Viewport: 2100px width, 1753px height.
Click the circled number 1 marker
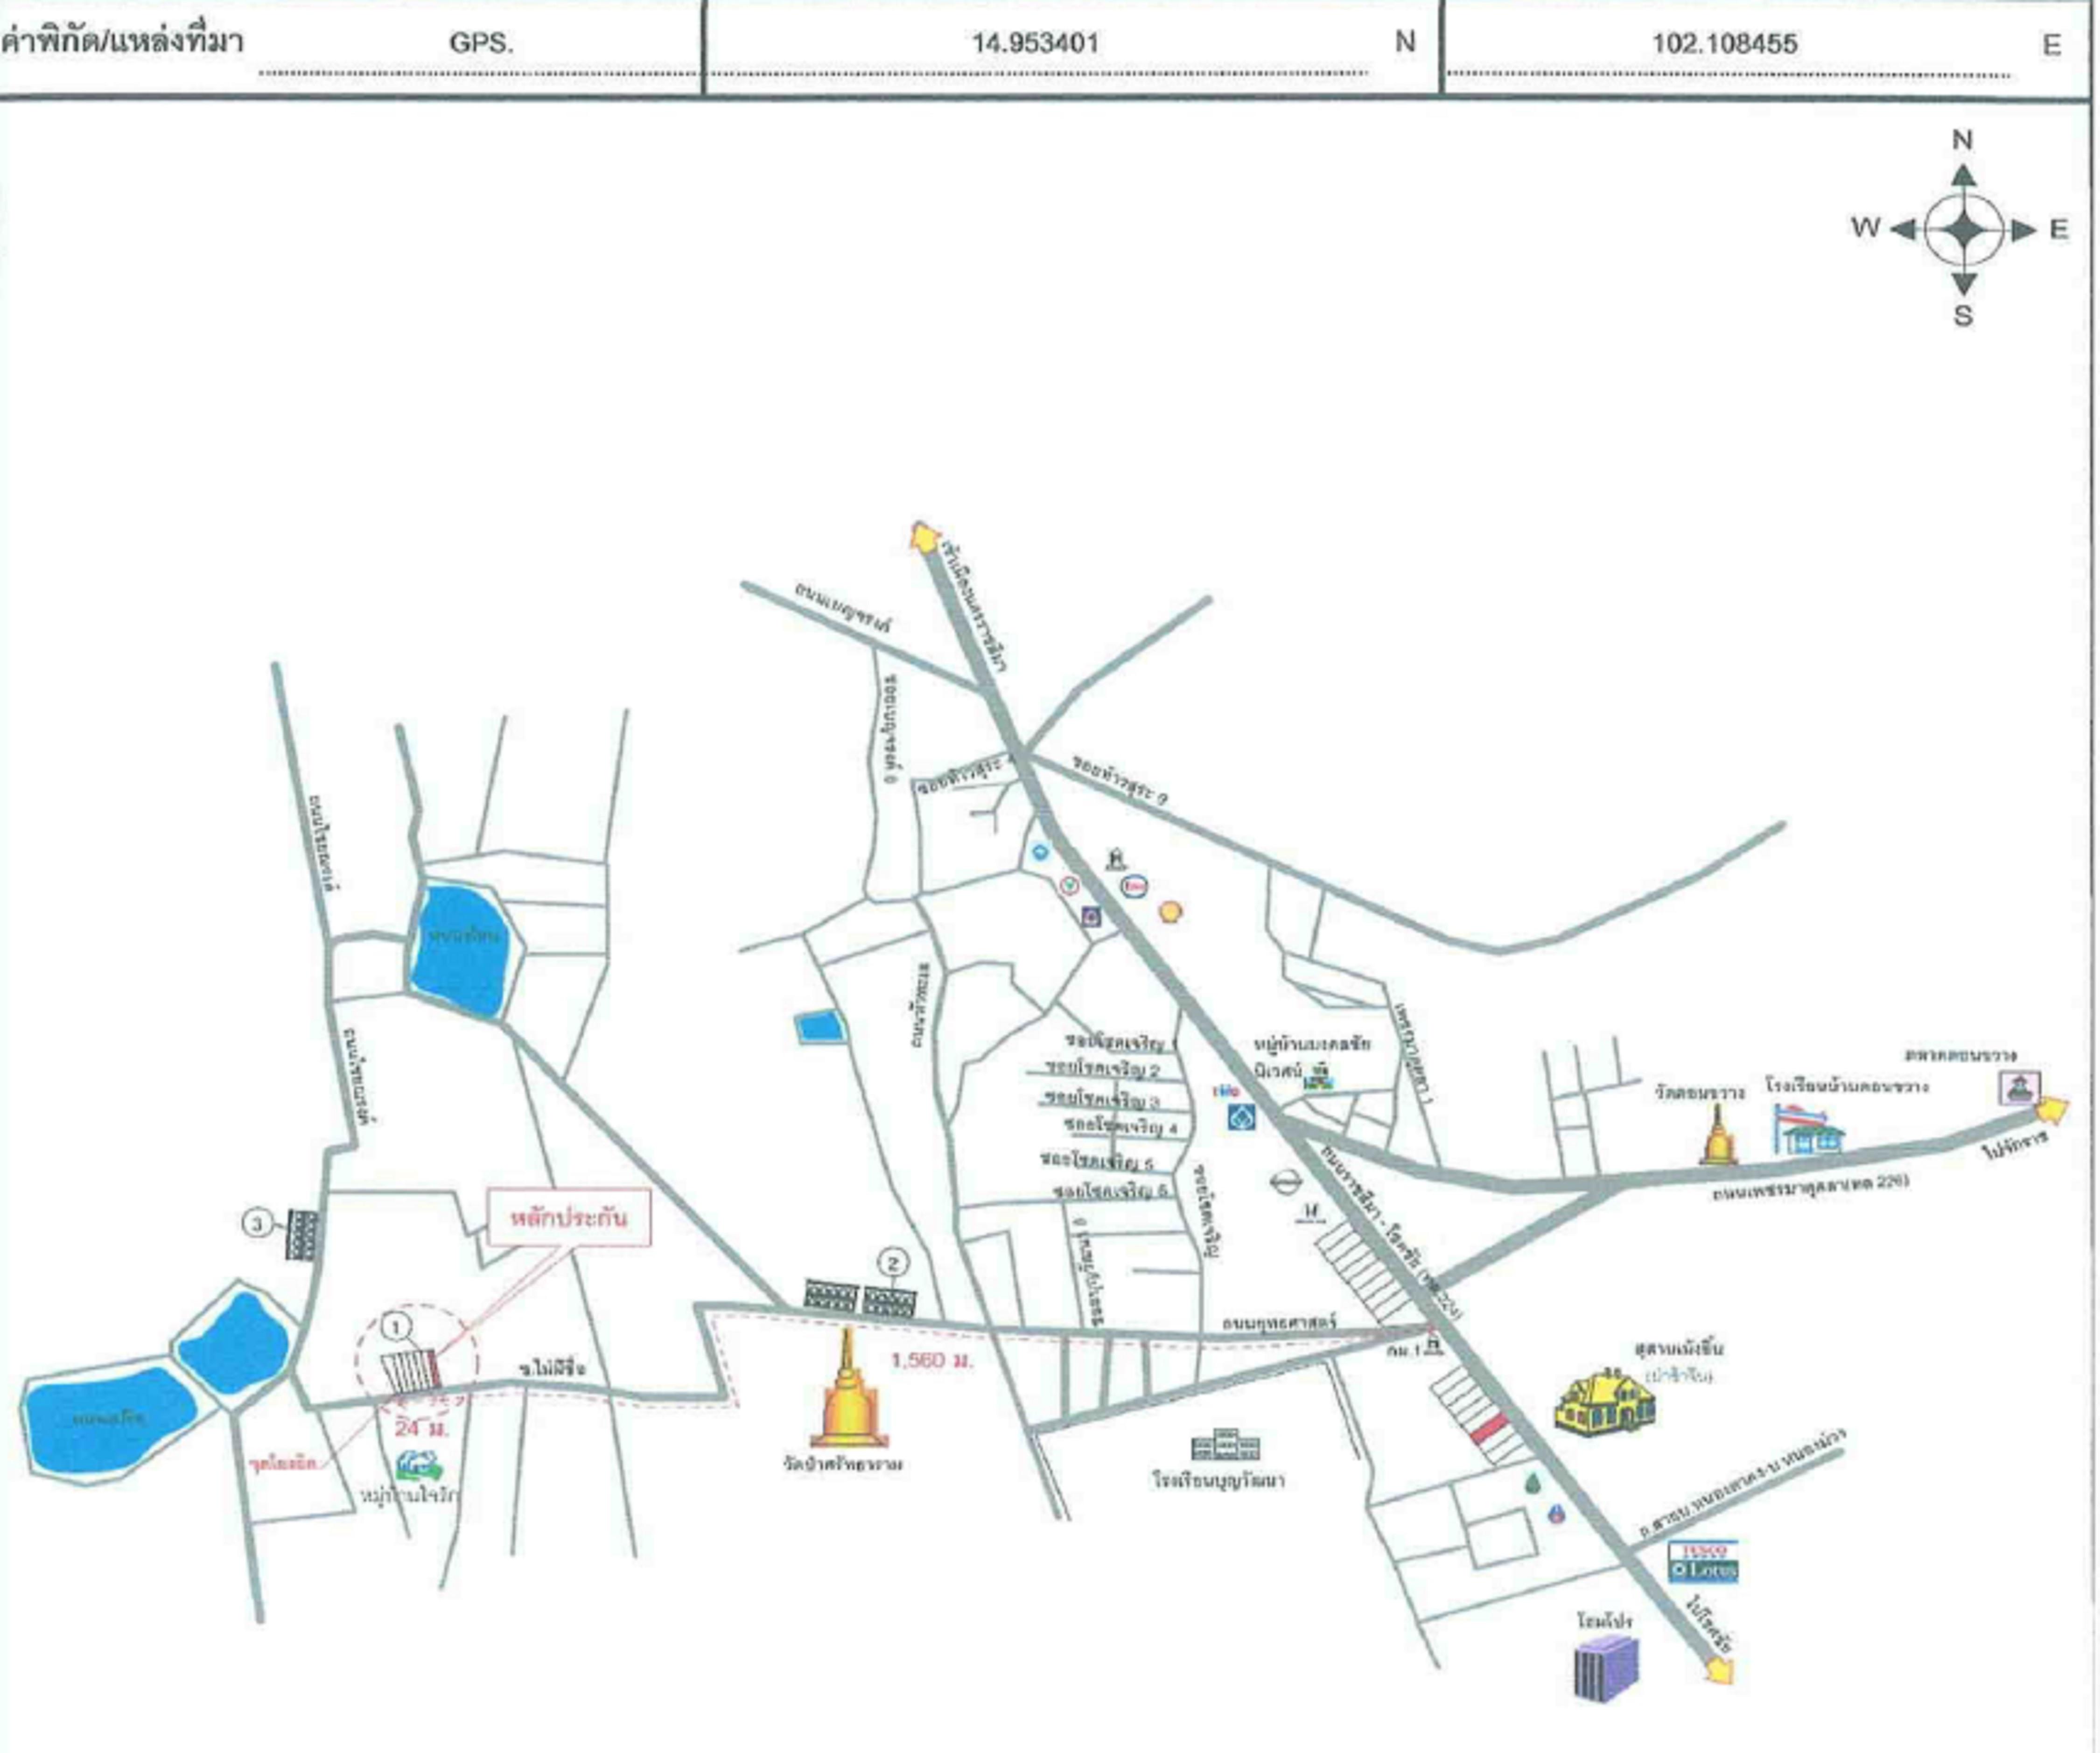pos(397,1327)
